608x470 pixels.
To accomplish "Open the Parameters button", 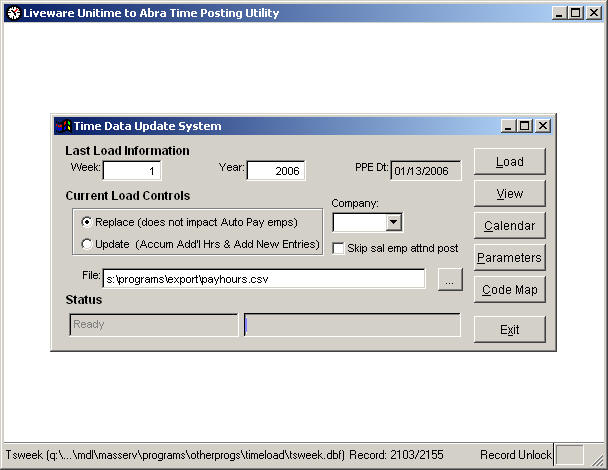I will tap(510, 257).
